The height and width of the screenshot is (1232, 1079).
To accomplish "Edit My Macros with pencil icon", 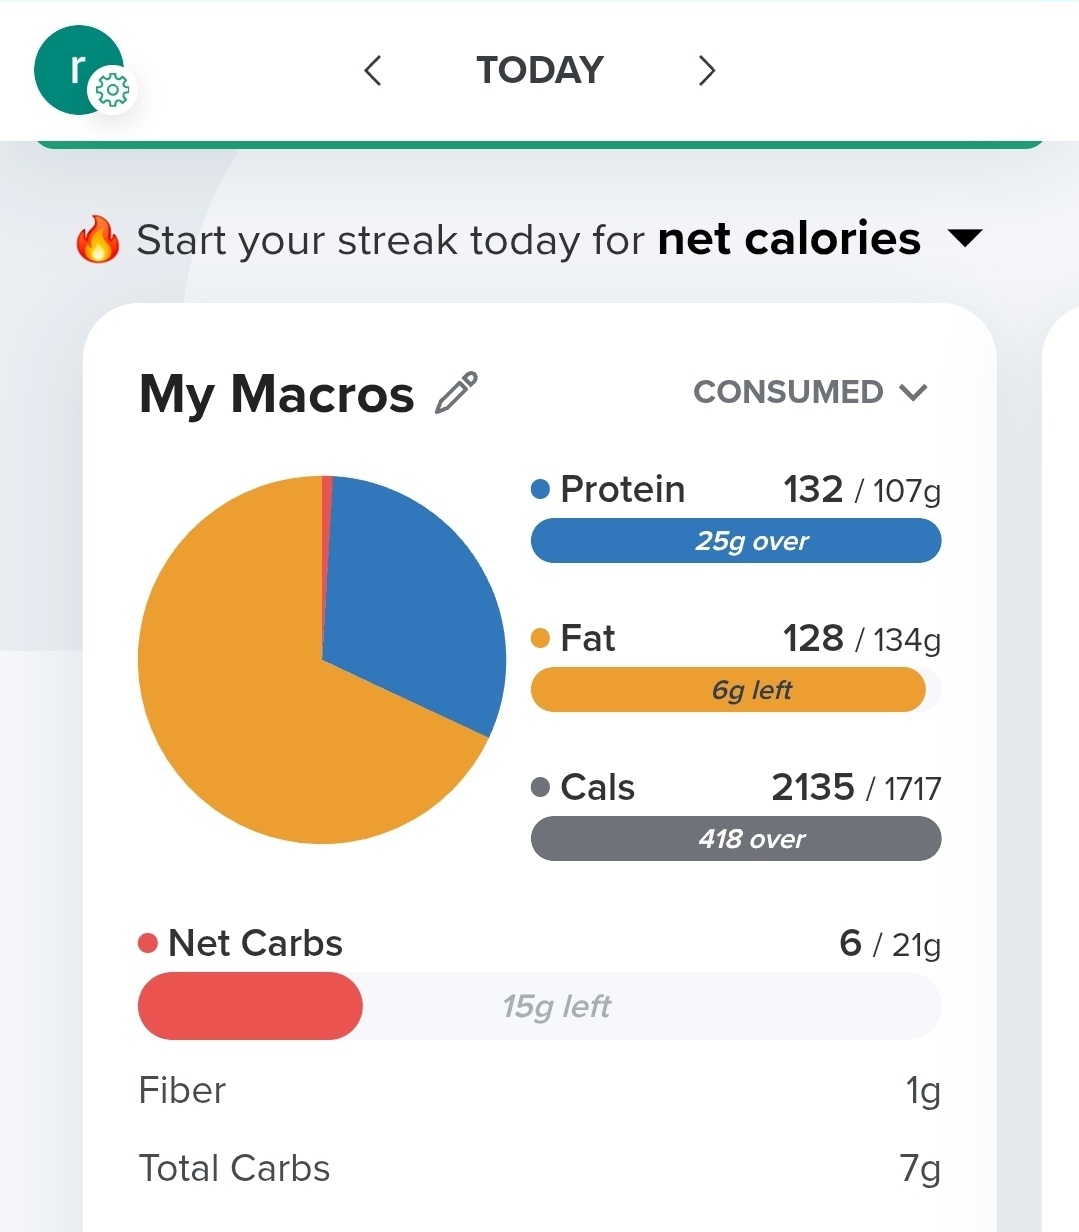I will pos(457,392).
